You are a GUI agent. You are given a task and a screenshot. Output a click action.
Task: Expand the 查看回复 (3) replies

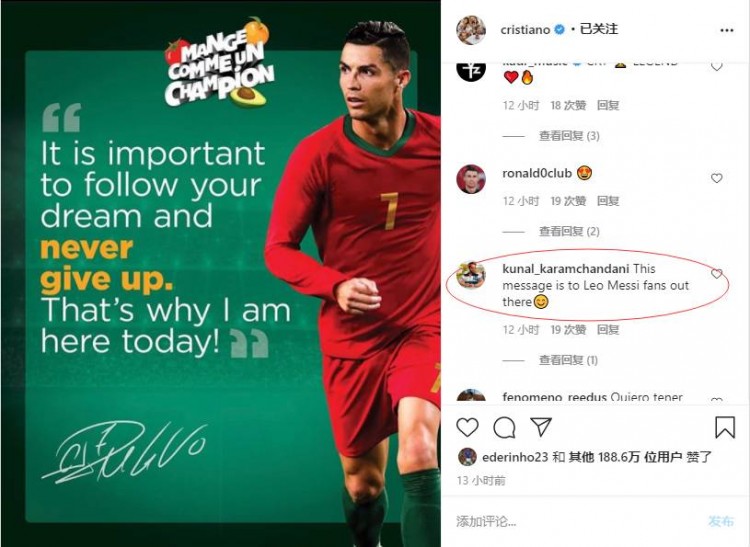tap(569, 136)
